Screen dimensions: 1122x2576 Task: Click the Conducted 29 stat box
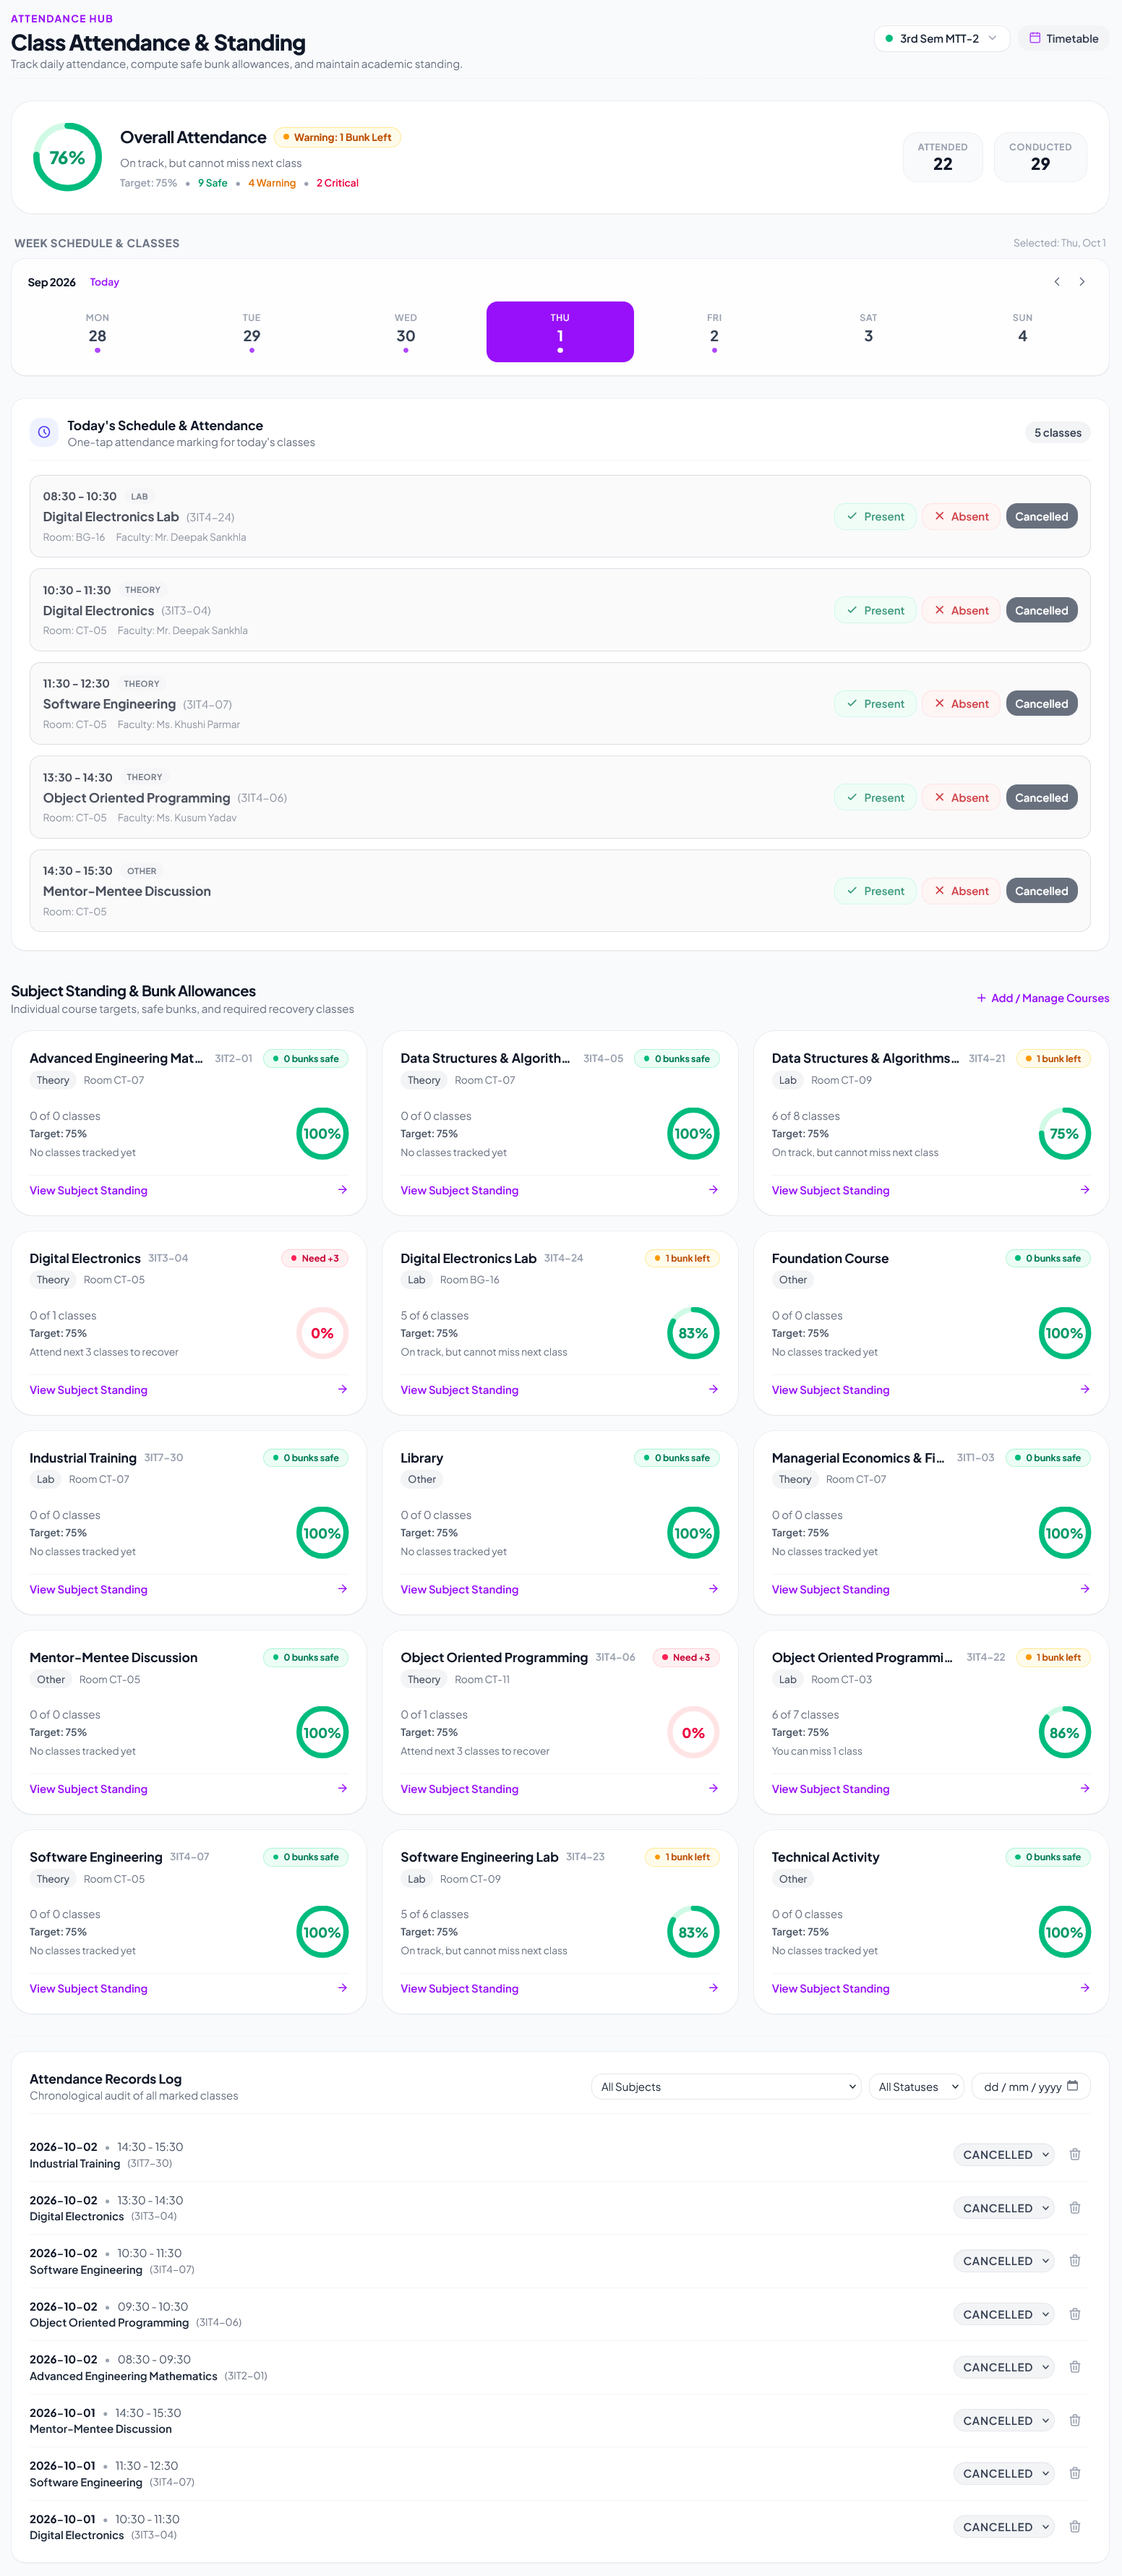tap(1040, 157)
